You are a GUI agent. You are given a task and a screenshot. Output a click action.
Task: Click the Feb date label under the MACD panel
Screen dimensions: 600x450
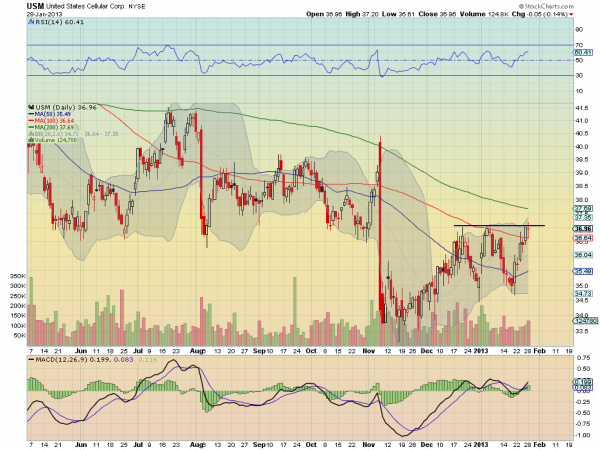point(539,445)
